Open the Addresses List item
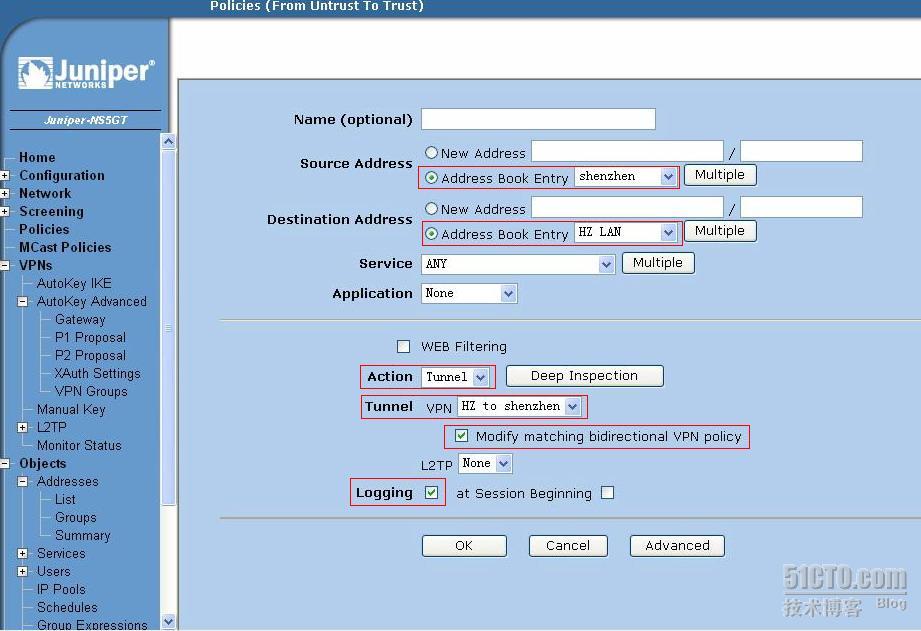This screenshot has height=631, width=921. pyautogui.click(x=65, y=499)
